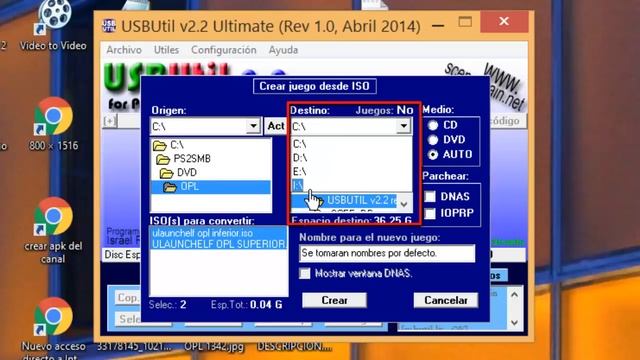
Task: Select ULAUNCHELF OPL SUPERIOR iso entry
Action: (218, 244)
